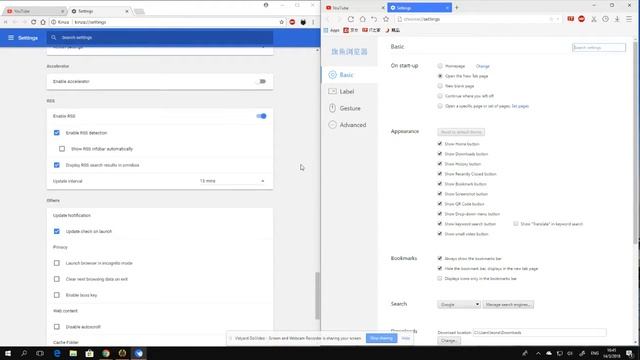This screenshot has width=640, height=360.
Task: Uncheck Show QR Code button
Action: tap(440, 204)
